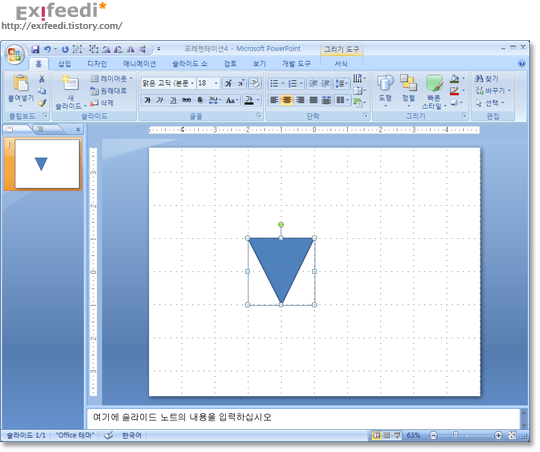This screenshot has width=540, height=452.
Task: Align text right
Action: coord(300,100)
